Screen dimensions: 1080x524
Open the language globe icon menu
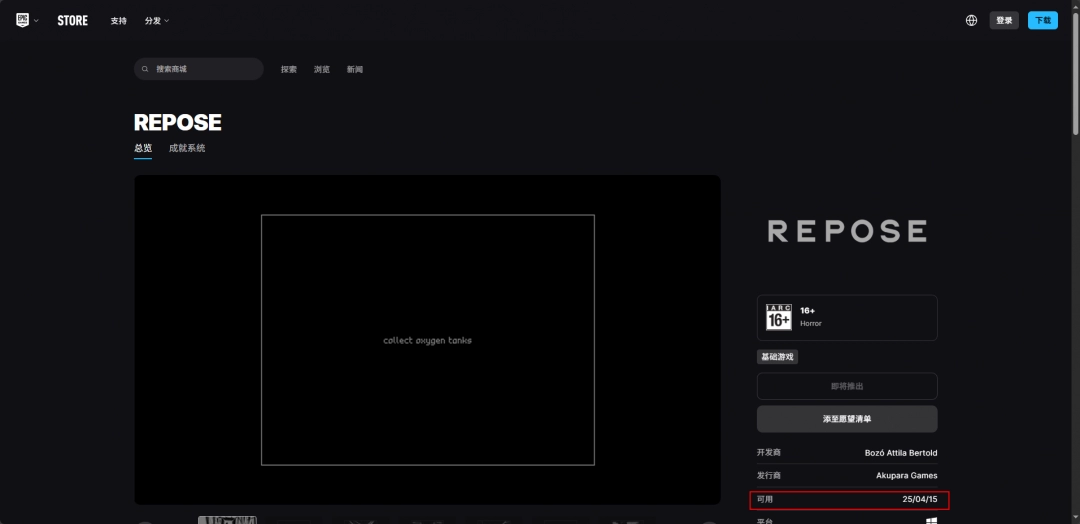pyautogui.click(x=971, y=20)
